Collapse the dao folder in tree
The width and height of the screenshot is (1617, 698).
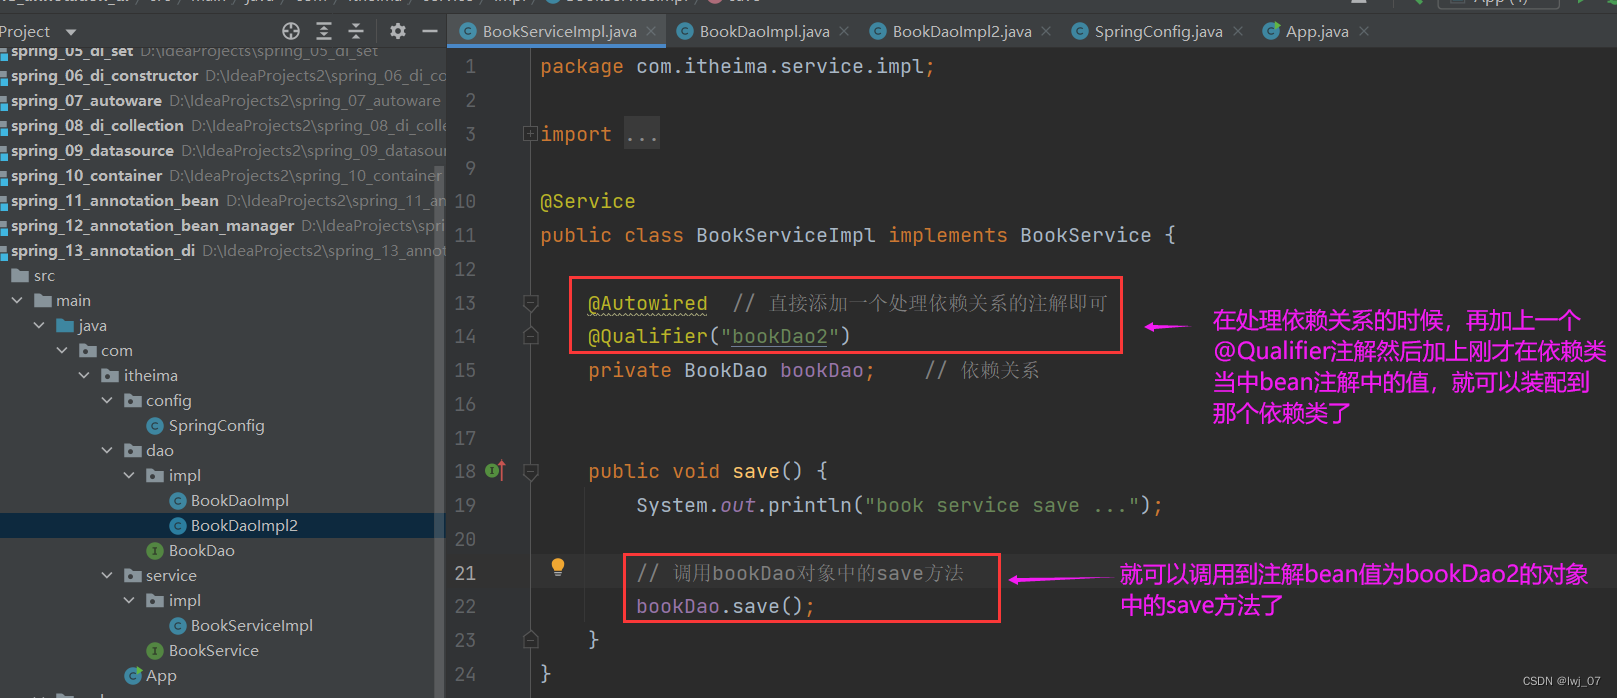pyautogui.click(x=107, y=451)
